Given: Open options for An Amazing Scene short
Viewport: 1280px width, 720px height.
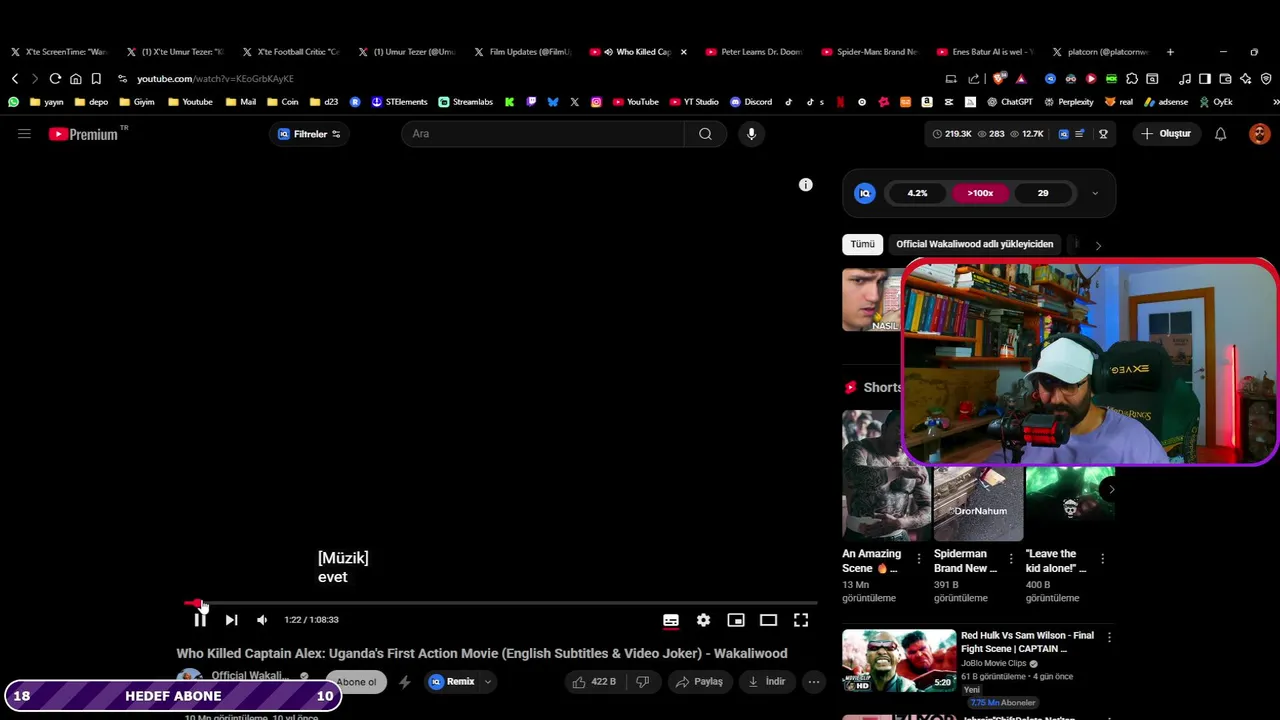Looking at the screenshot, I should pos(919,559).
